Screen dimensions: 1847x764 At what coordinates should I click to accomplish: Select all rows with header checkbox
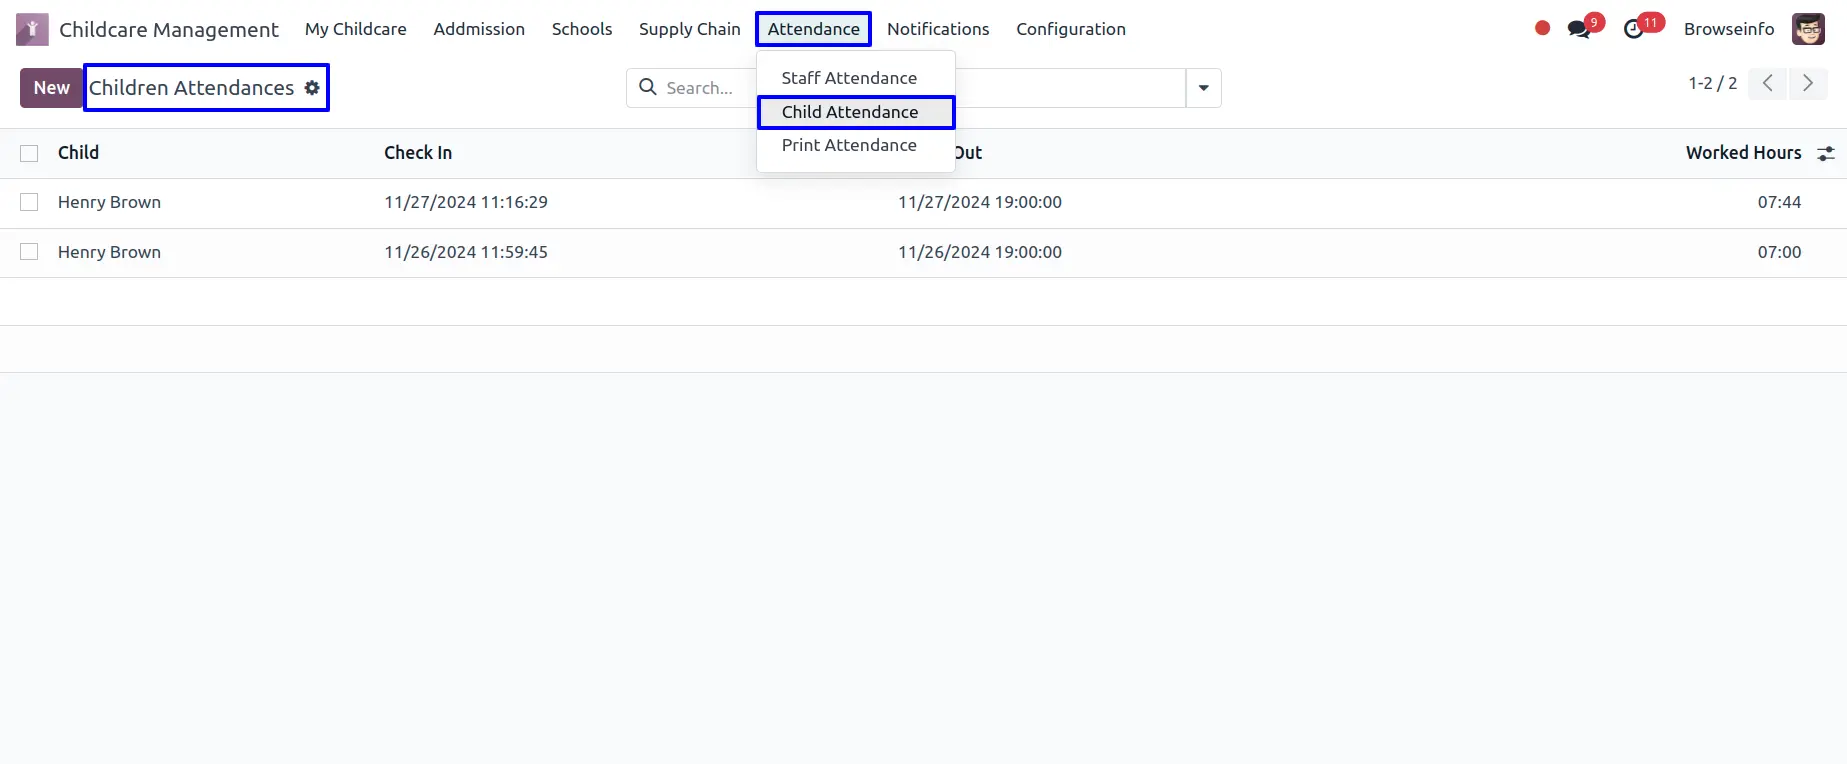[x=29, y=153]
